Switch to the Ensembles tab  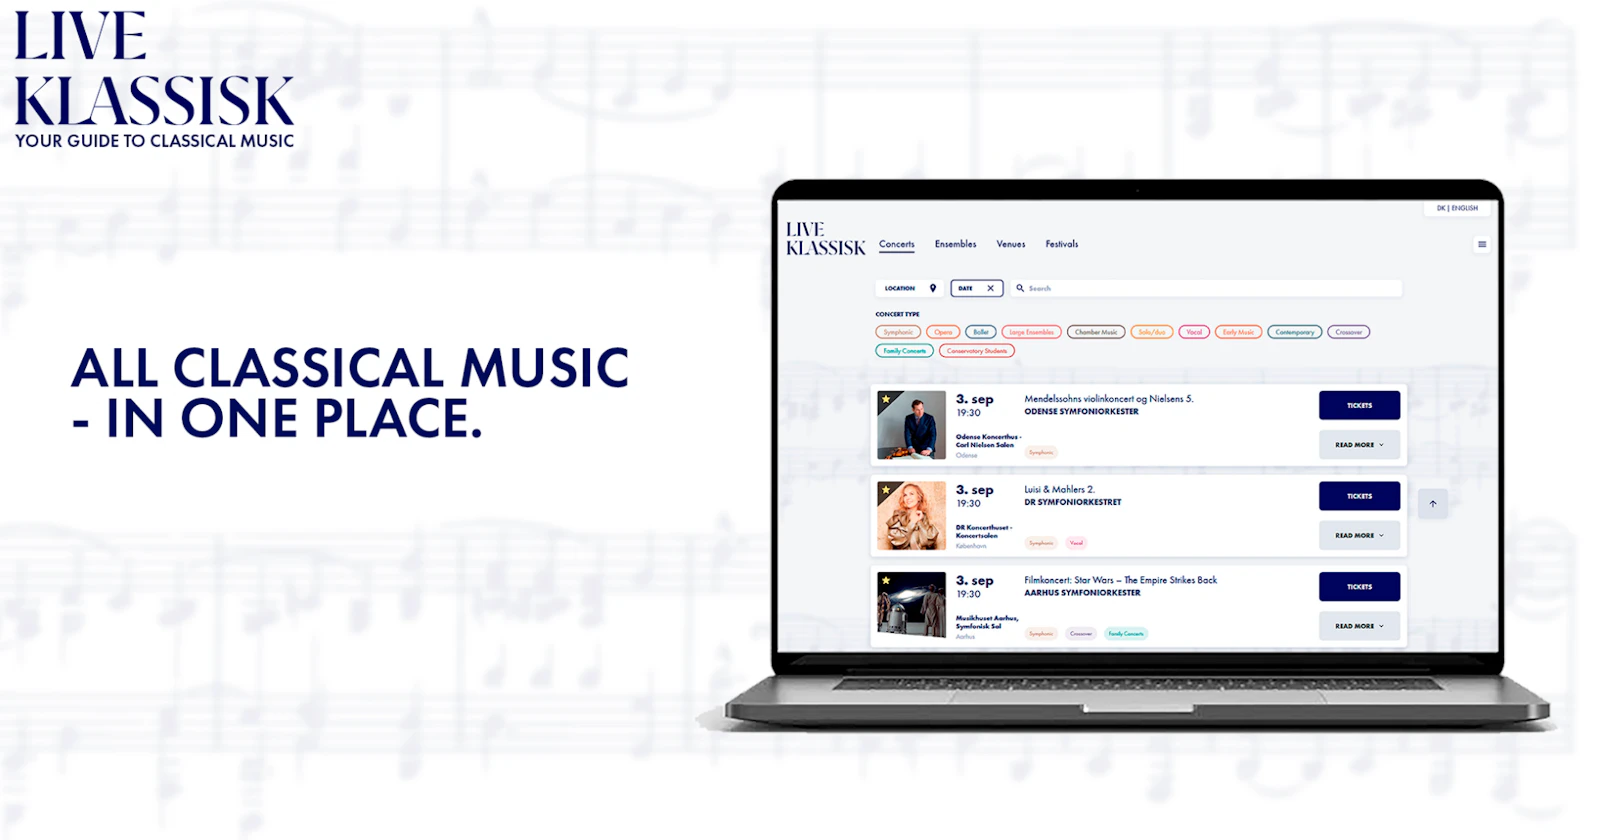point(956,244)
